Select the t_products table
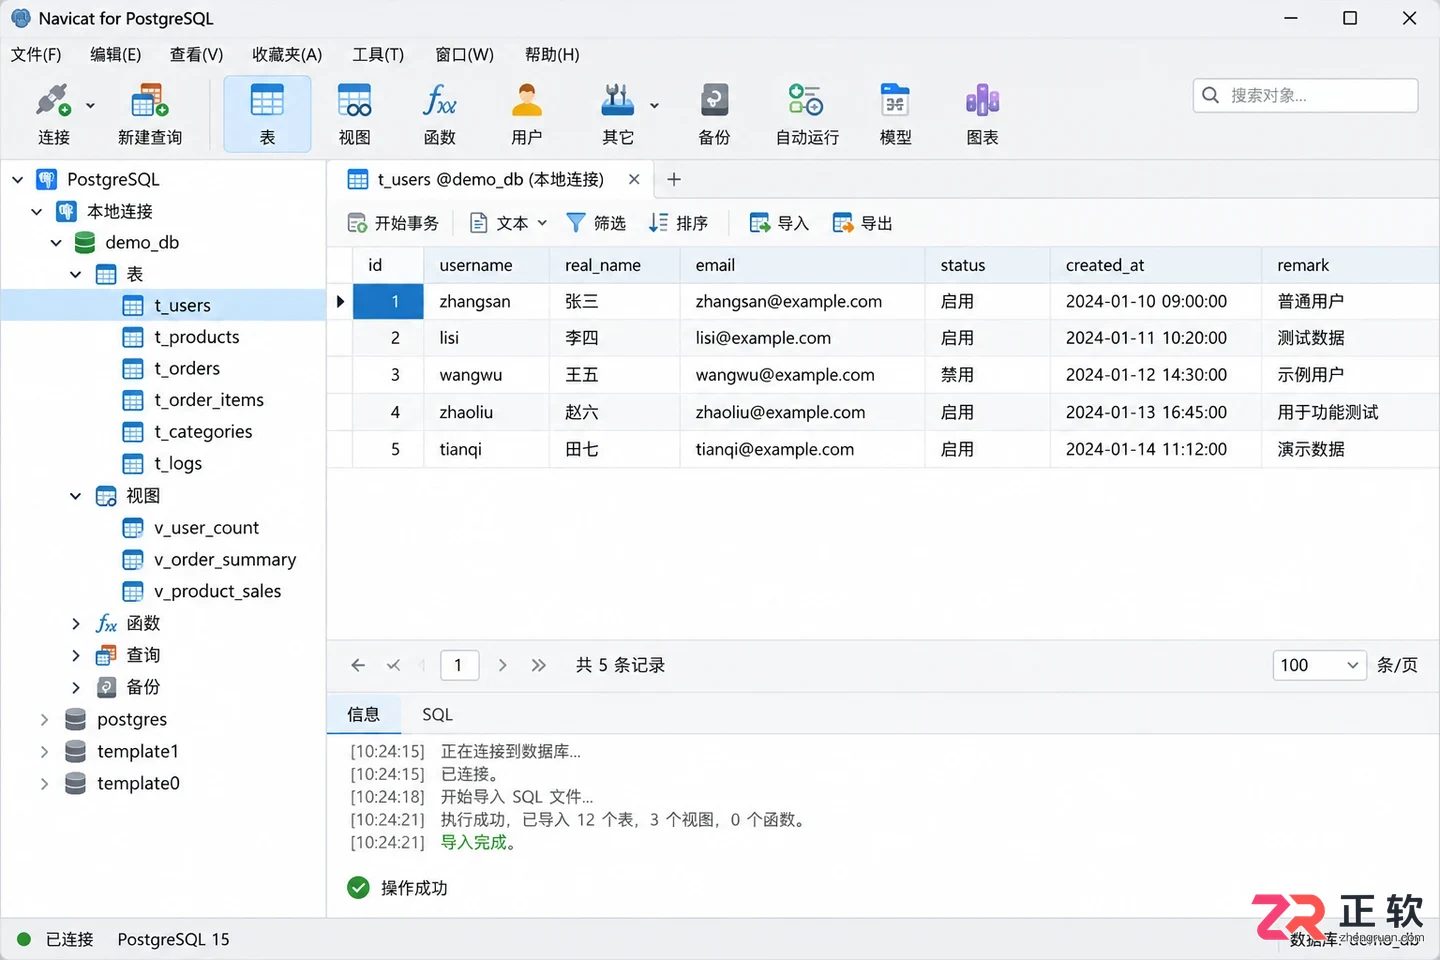Viewport: 1440px width, 960px height. [196, 337]
